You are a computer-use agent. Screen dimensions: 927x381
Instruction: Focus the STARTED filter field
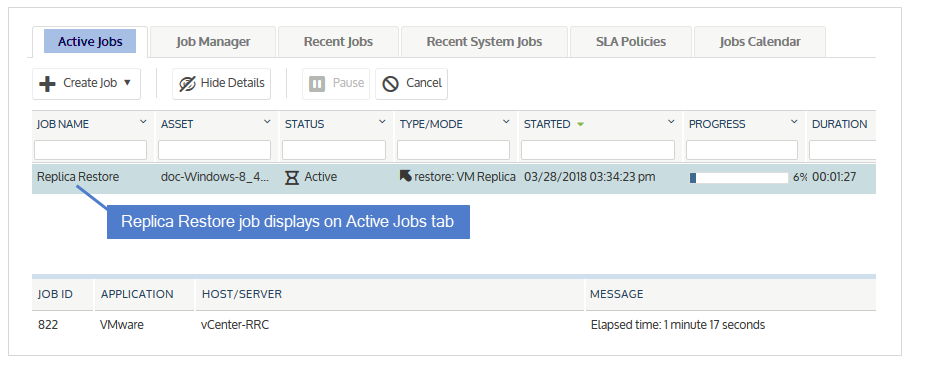click(x=598, y=150)
